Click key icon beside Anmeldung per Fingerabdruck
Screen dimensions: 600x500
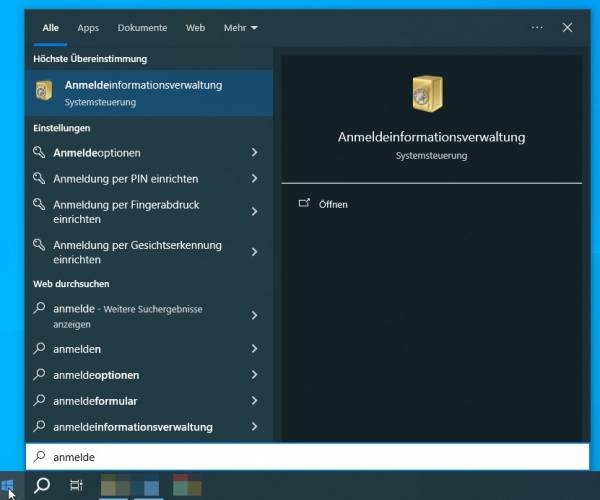[39, 204]
